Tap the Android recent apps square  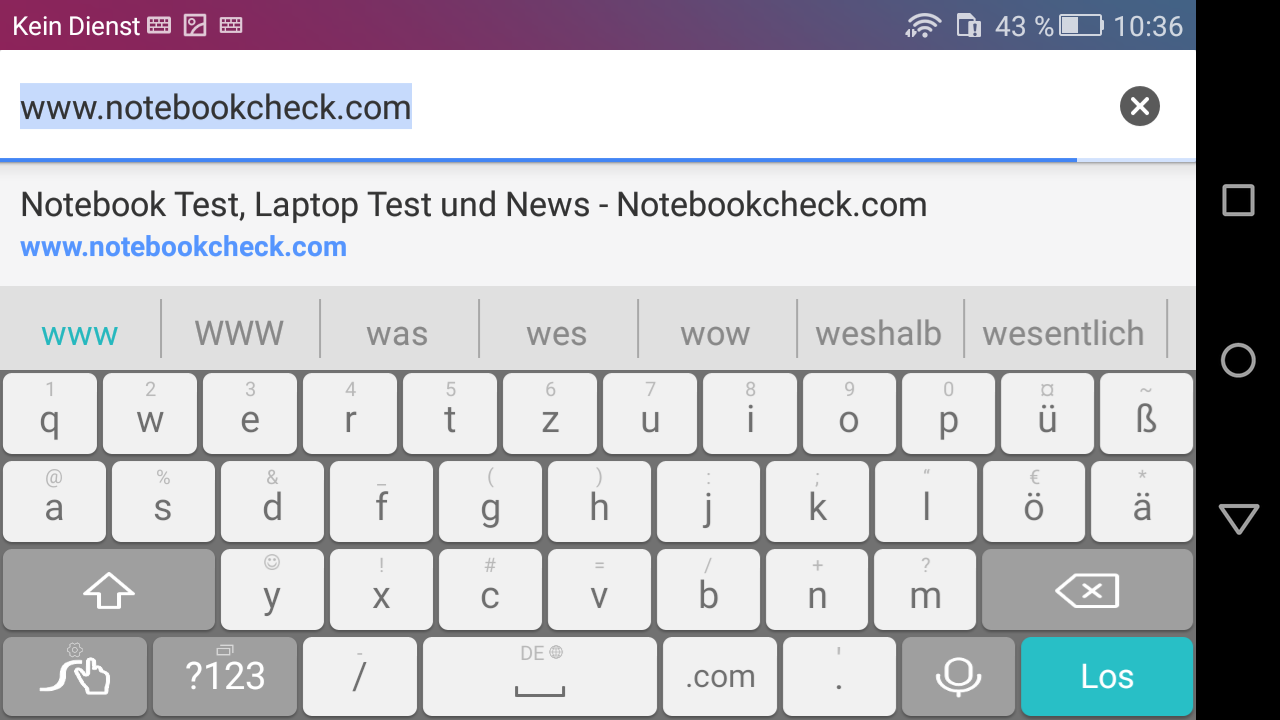coord(1238,200)
